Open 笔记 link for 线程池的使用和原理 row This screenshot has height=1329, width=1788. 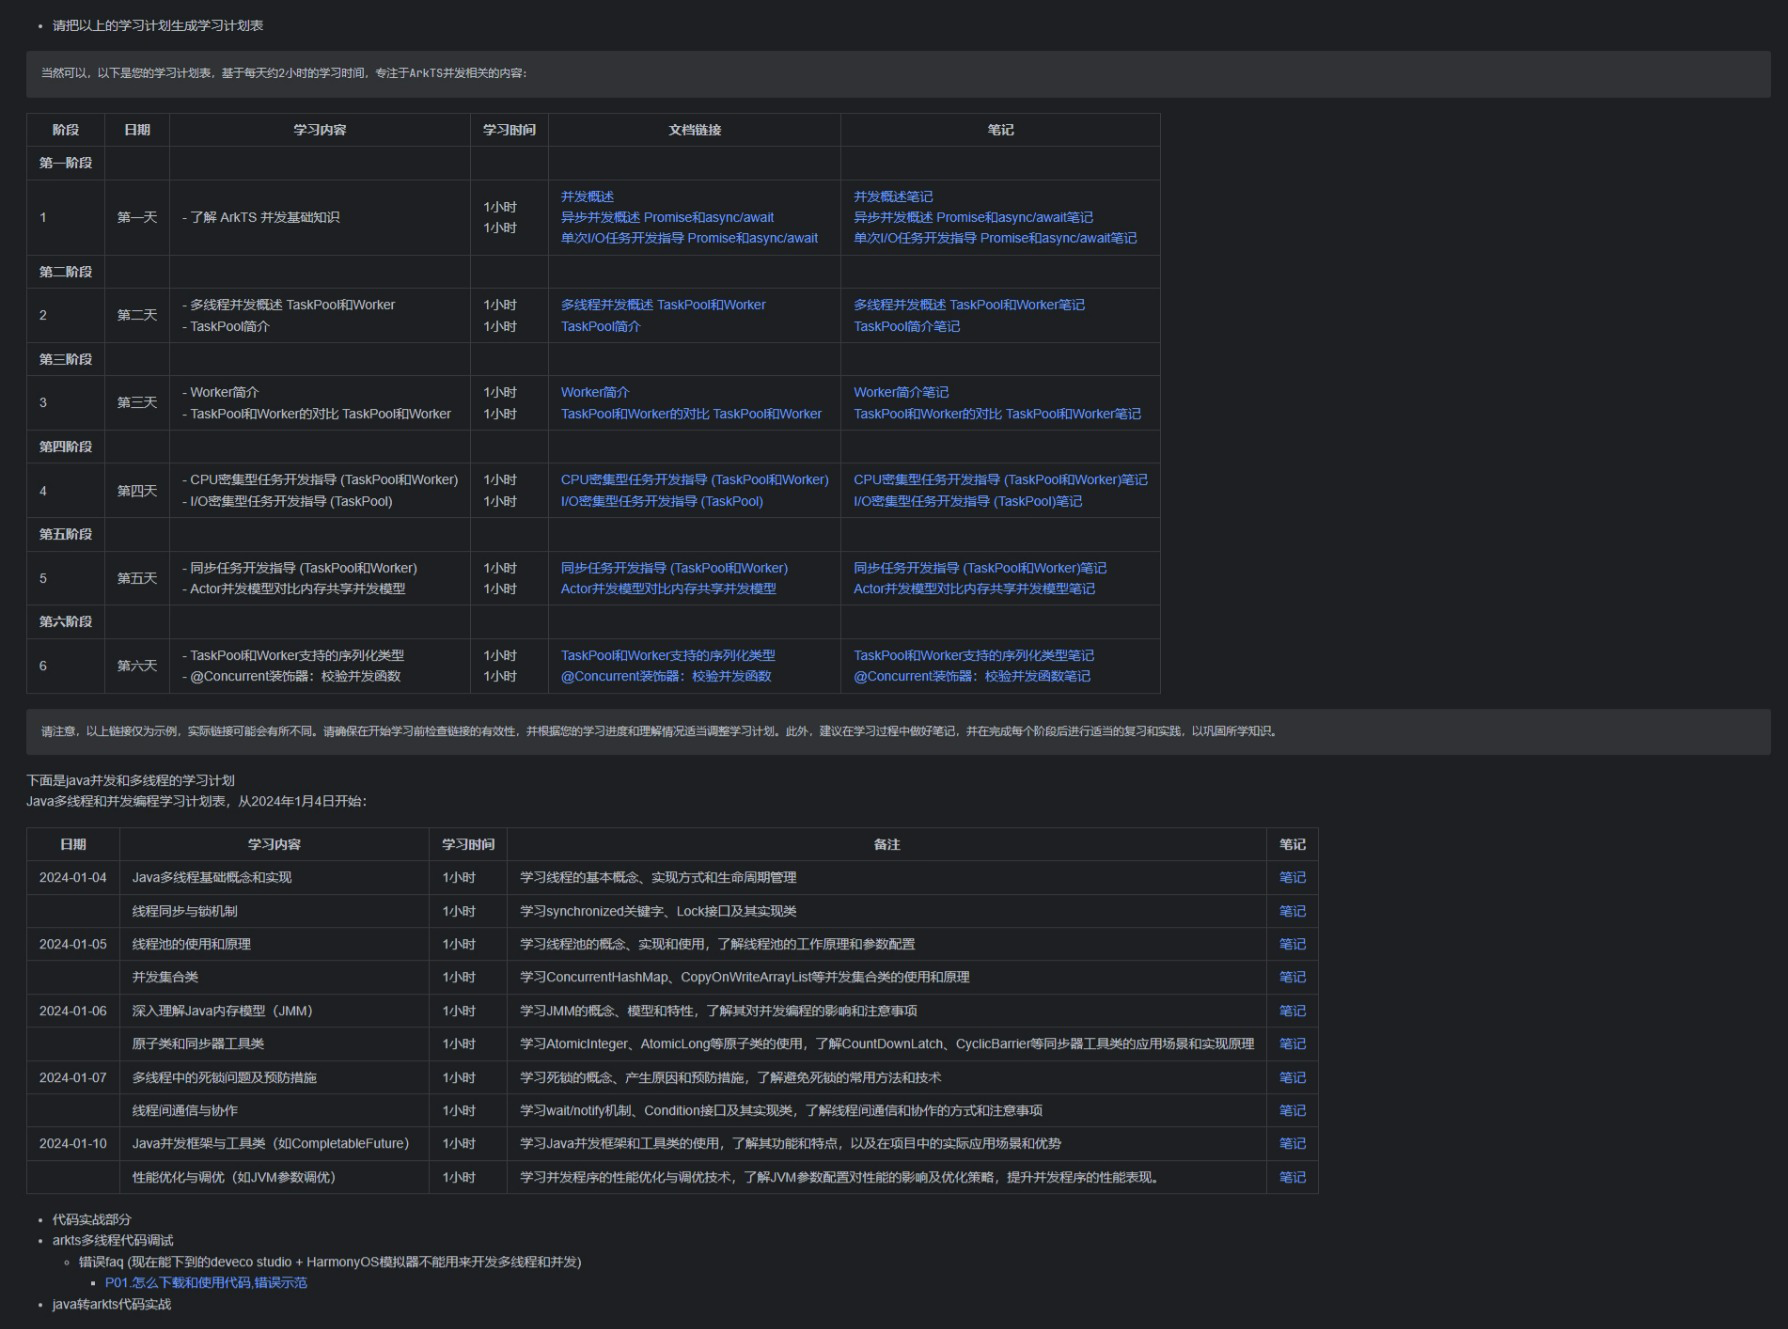click(x=1292, y=945)
